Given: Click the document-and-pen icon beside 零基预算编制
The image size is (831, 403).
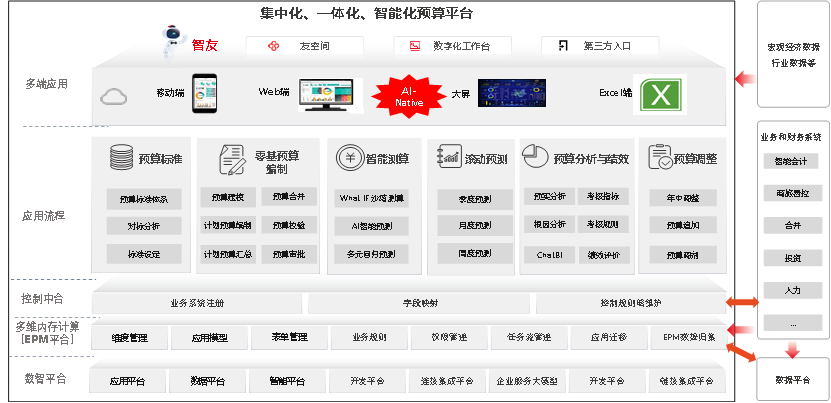Looking at the screenshot, I should tap(233, 160).
